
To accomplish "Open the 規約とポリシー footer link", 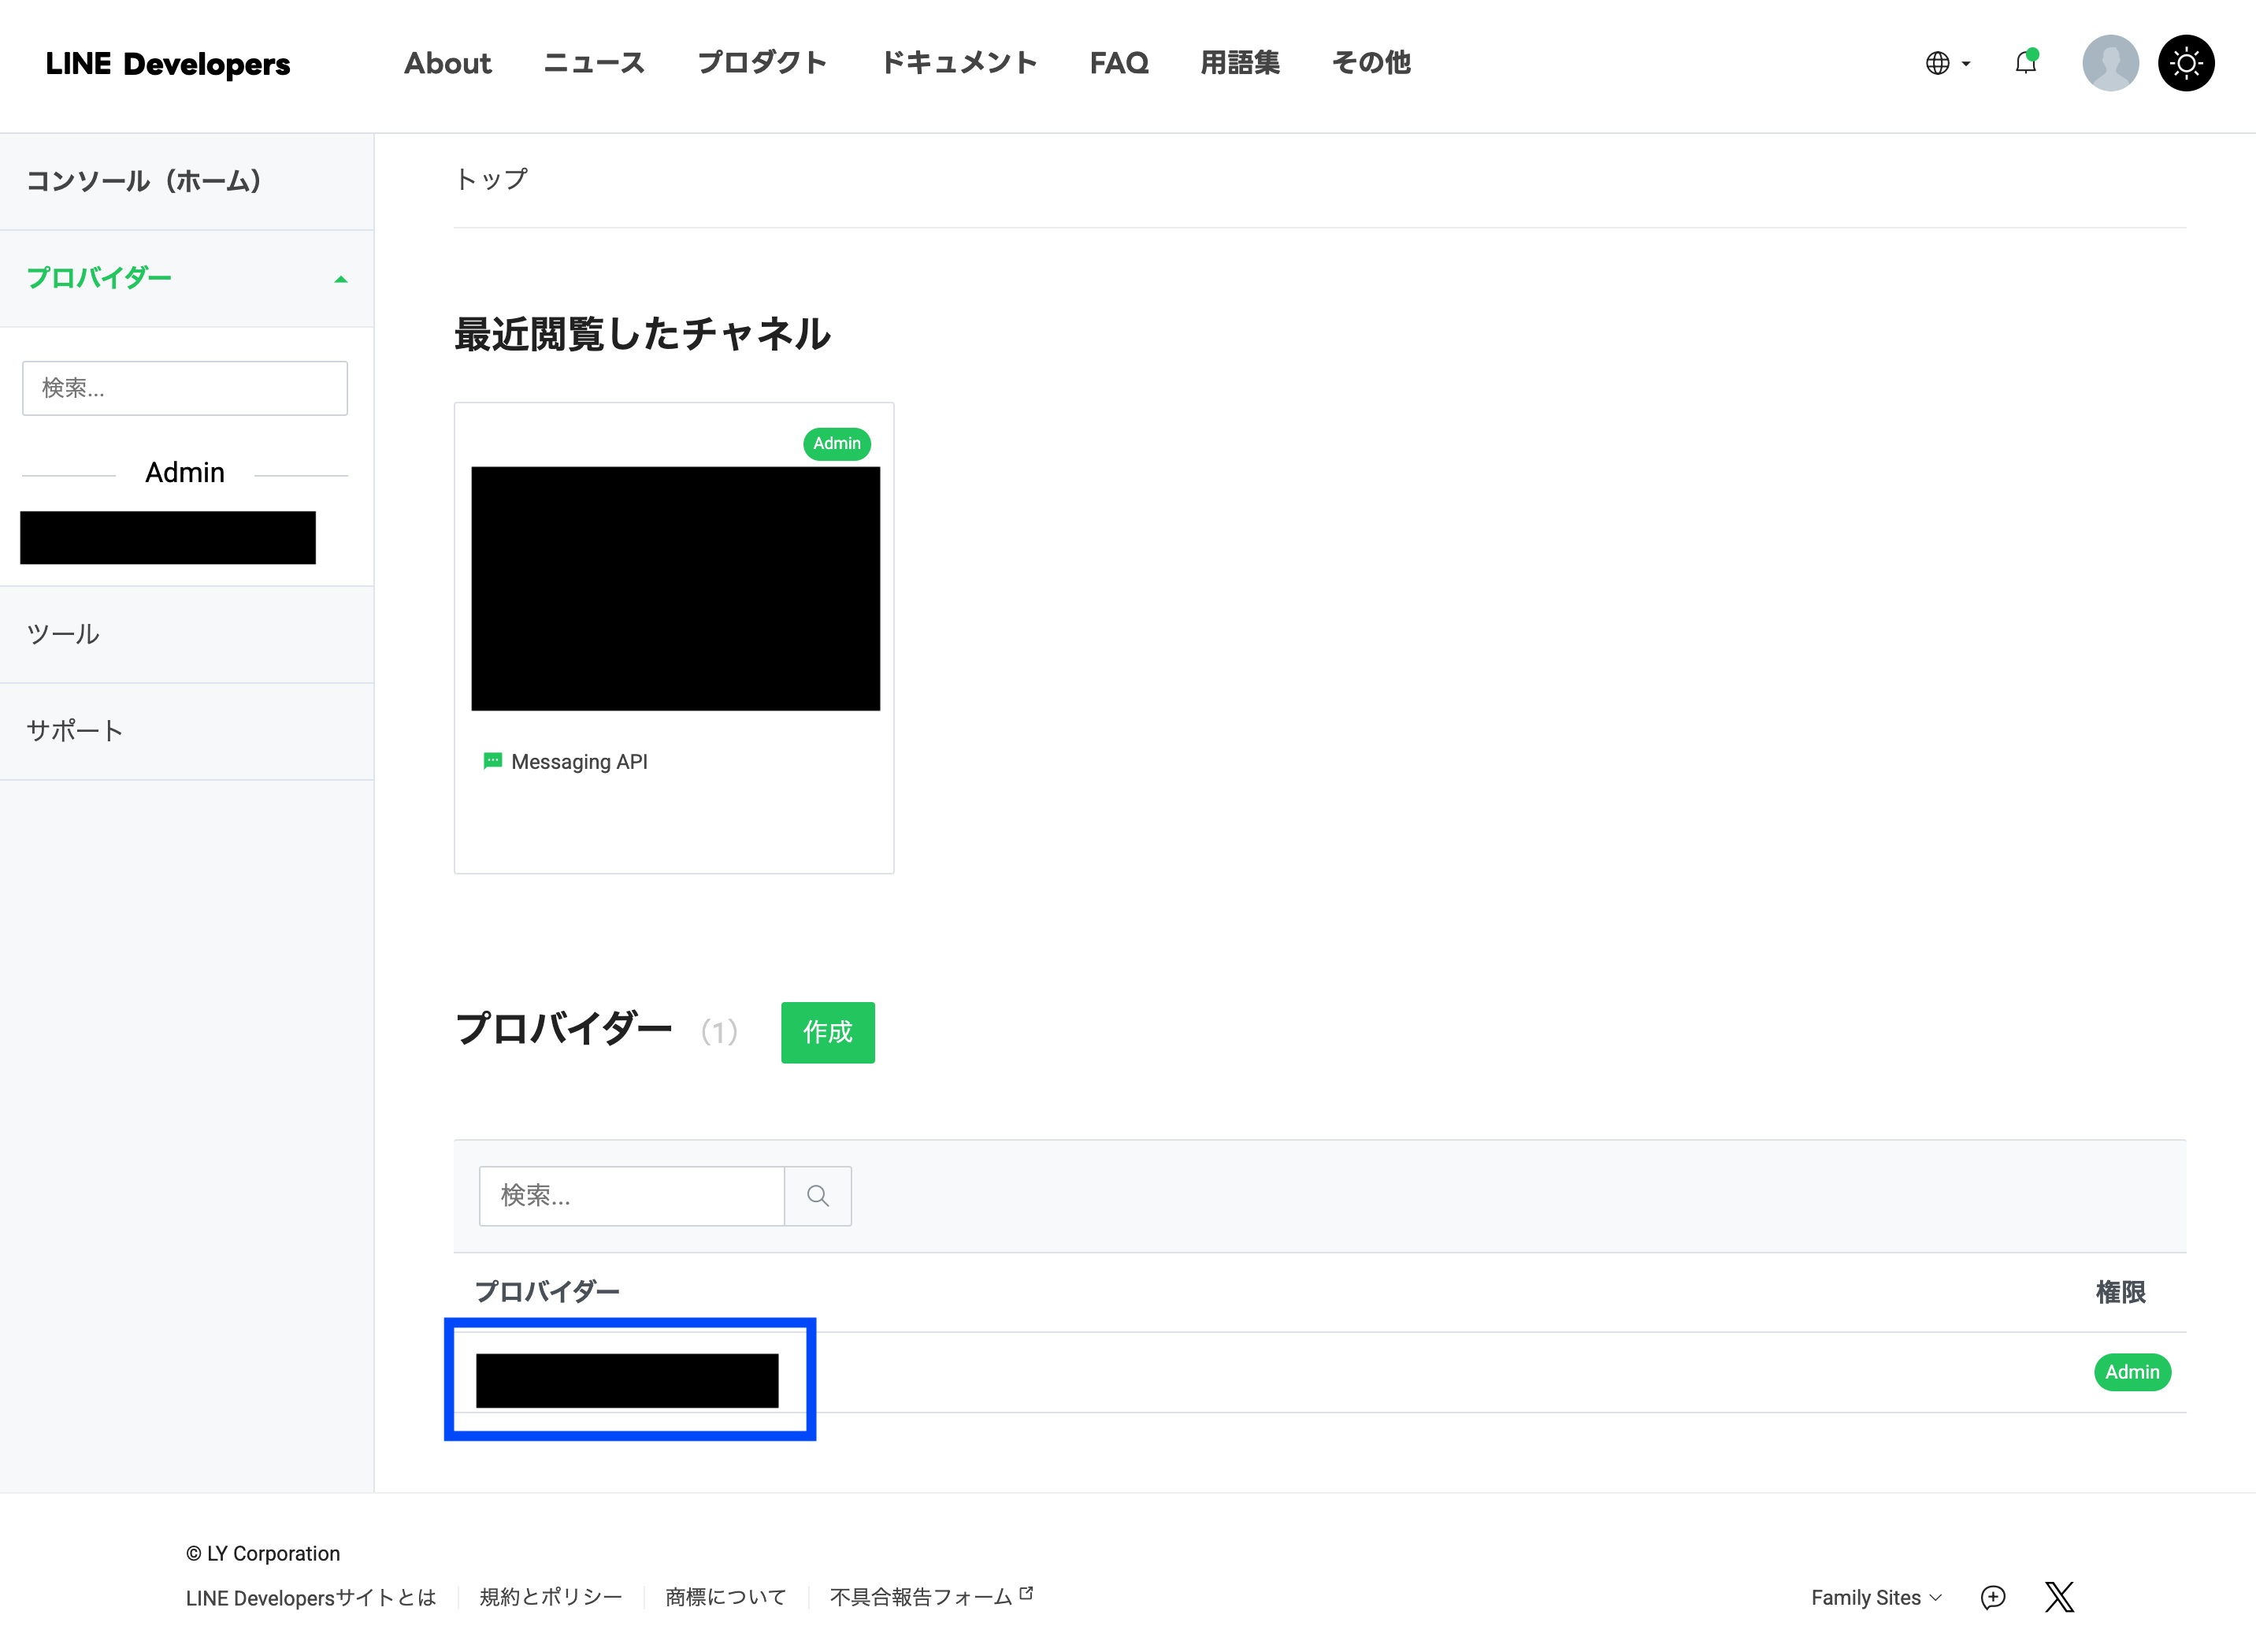I will [x=550, y=1597].
